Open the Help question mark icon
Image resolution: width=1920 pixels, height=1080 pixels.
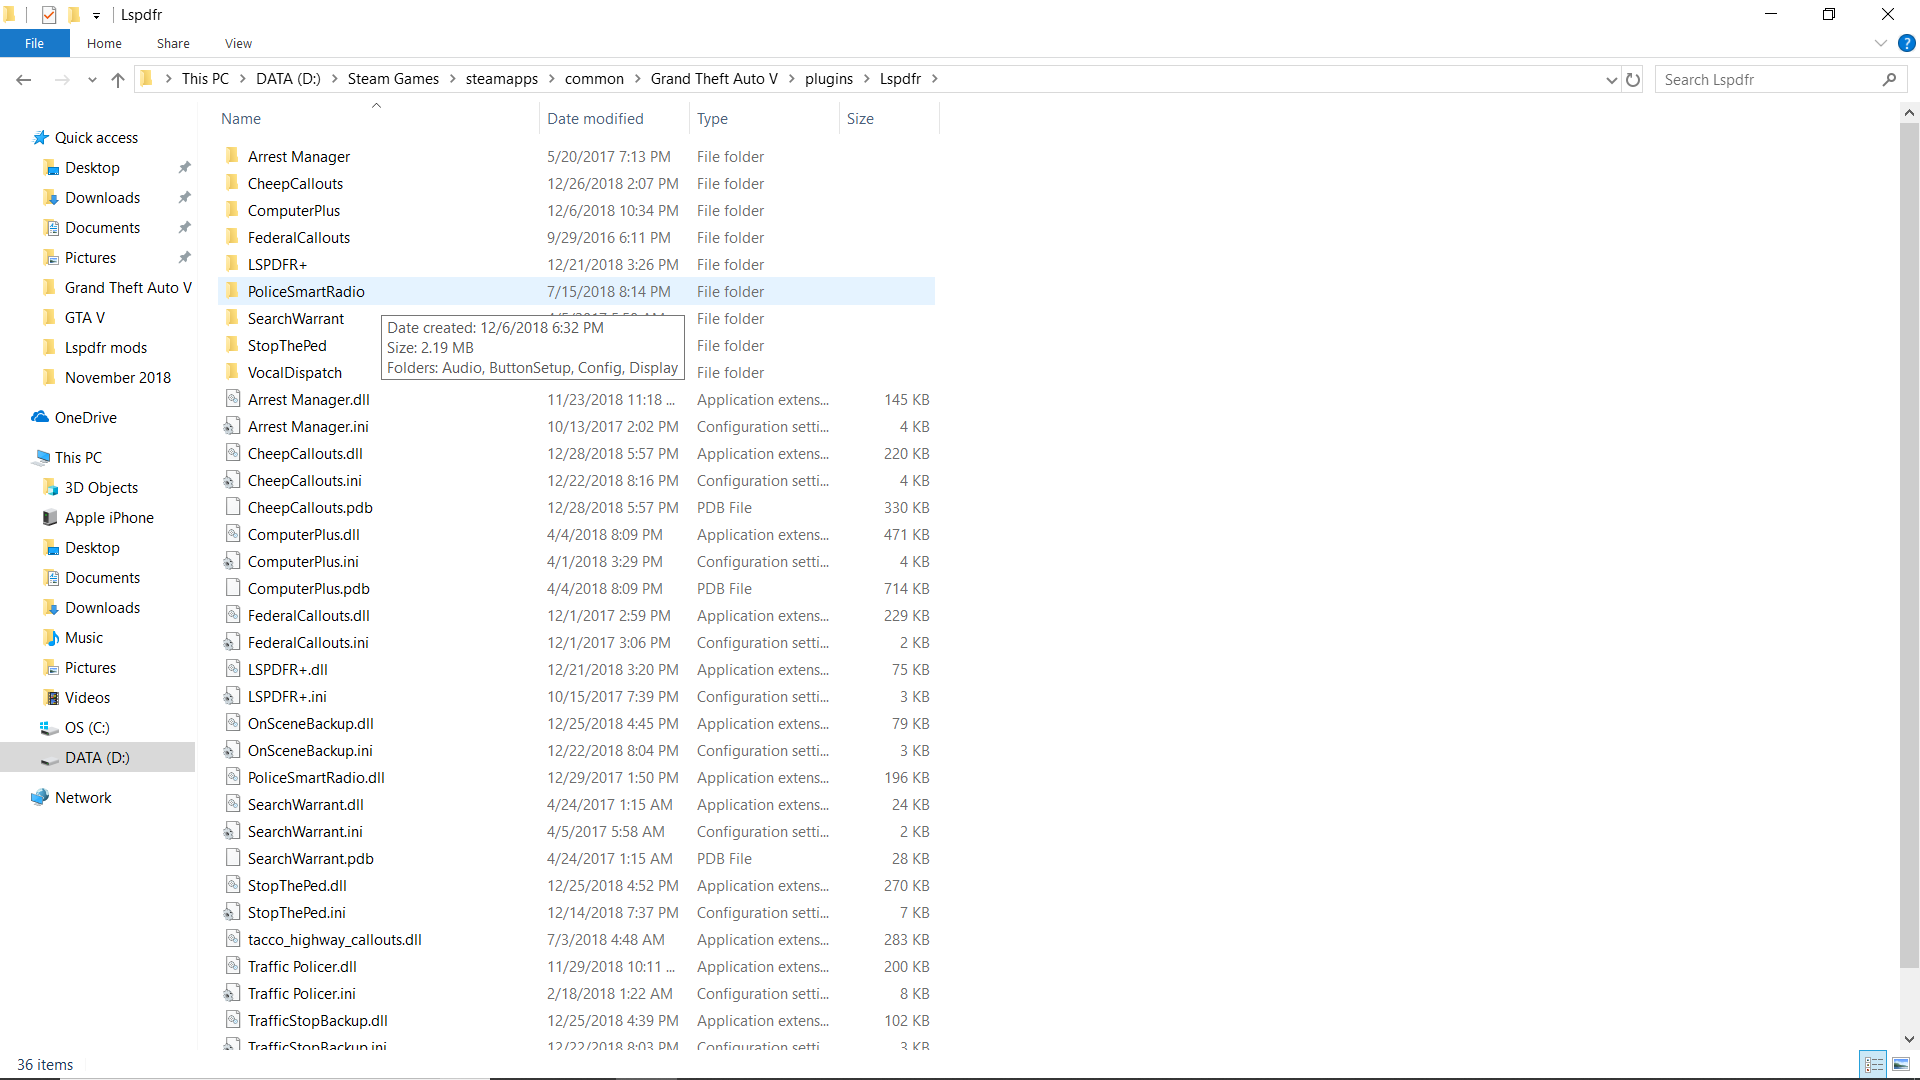click(x=1907, y=43)
